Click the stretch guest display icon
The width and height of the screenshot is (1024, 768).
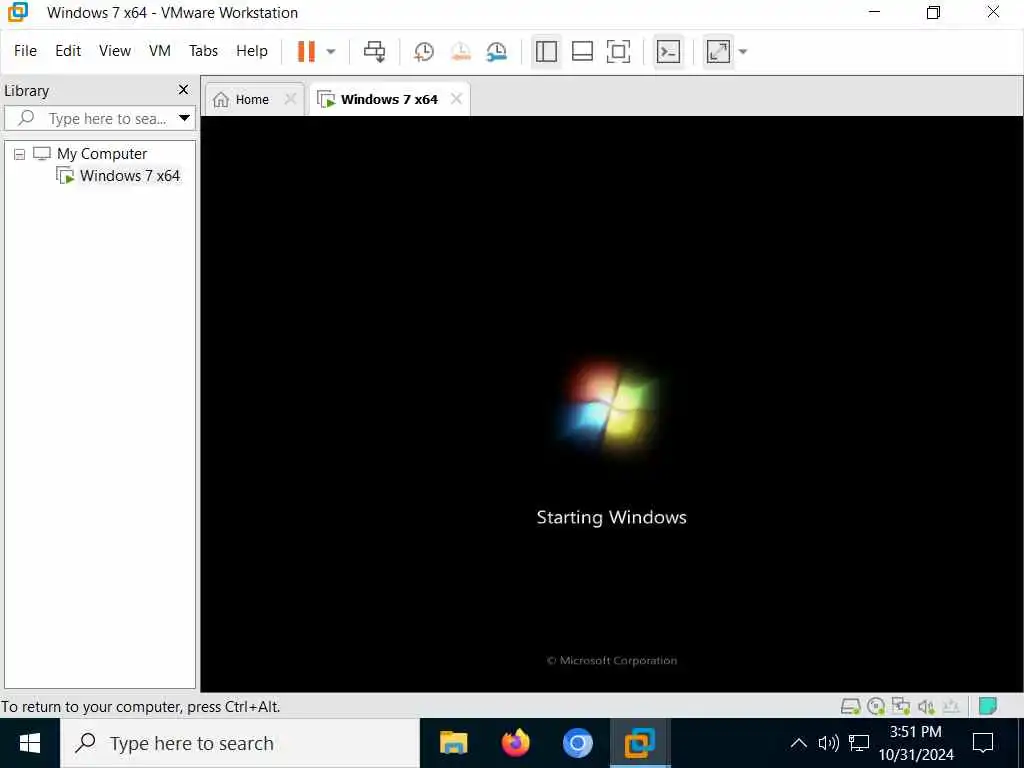[718, 52]
